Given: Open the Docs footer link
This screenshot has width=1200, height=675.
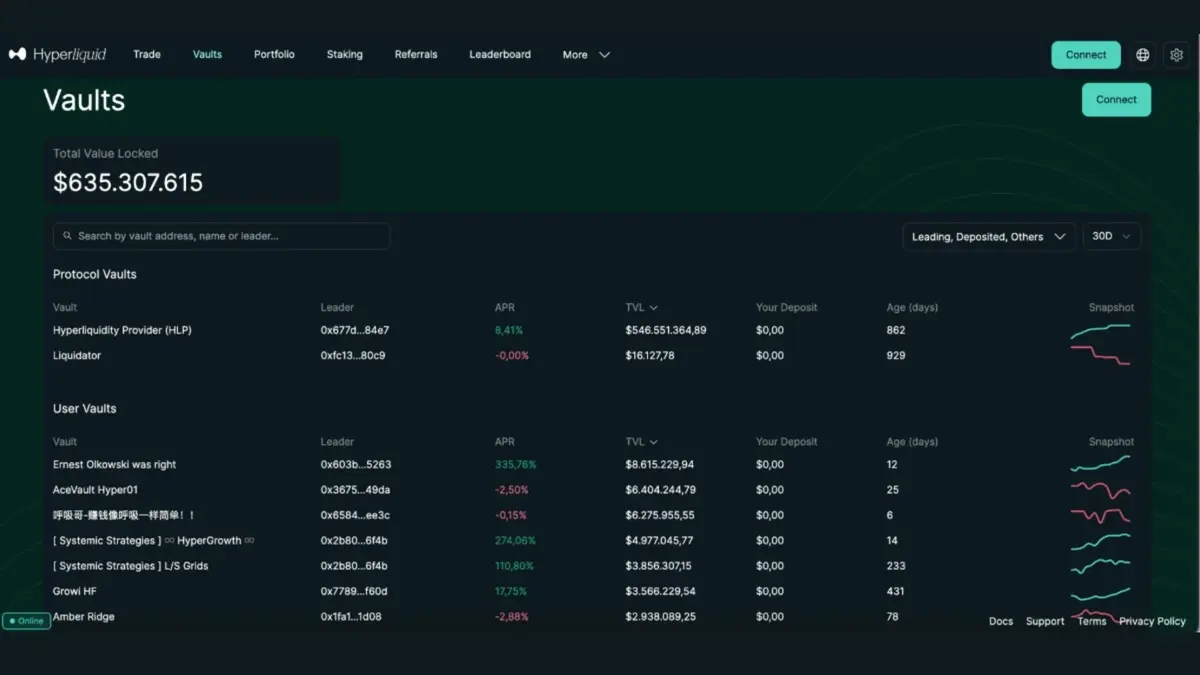Looking at the screenshot, I should 1000,621.
